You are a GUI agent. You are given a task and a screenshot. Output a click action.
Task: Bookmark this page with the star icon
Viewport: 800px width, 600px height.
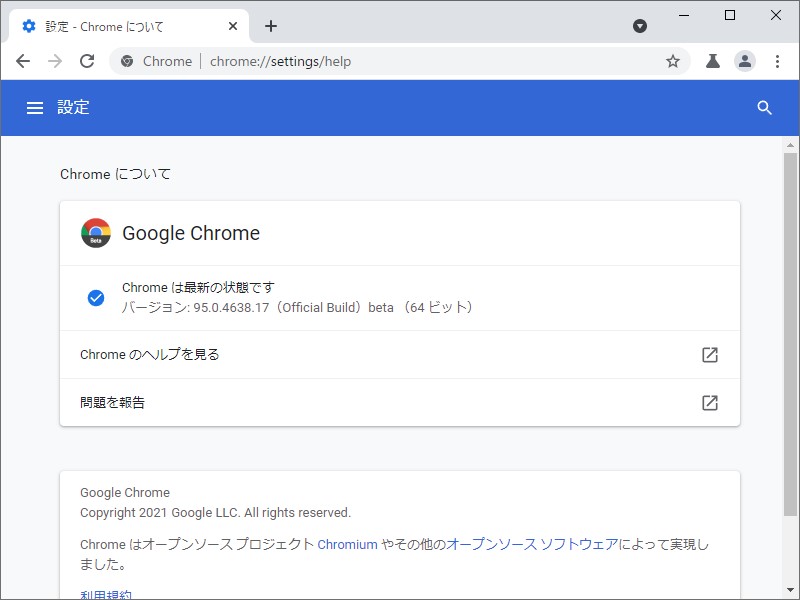(673, 61)
